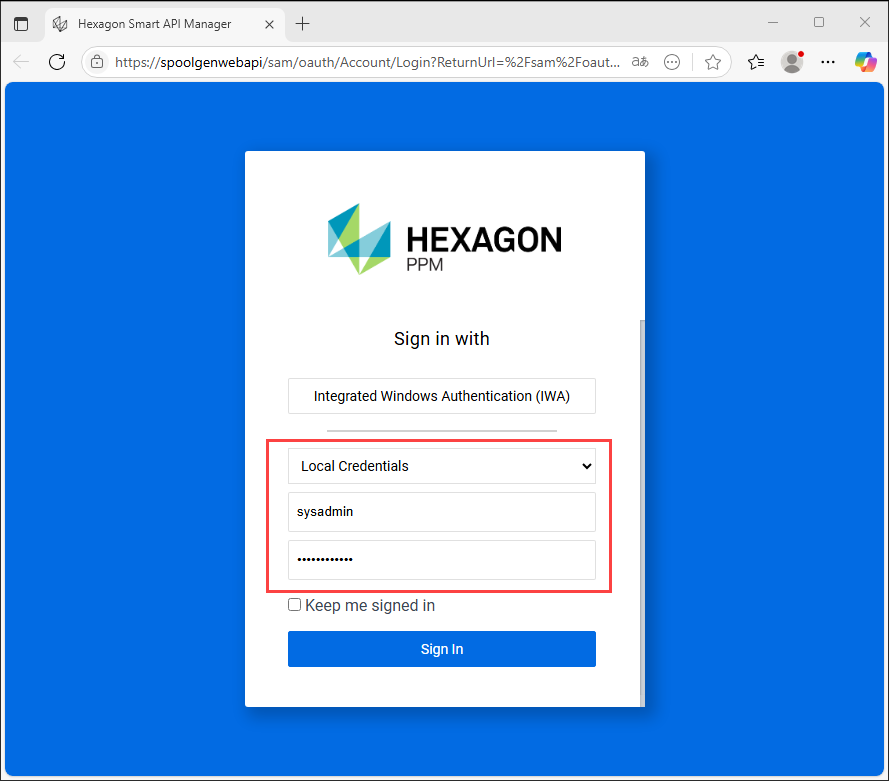This screenshot has width=889, height=781.
Task: Open the browser profile icon
Action: coord(792,62)
